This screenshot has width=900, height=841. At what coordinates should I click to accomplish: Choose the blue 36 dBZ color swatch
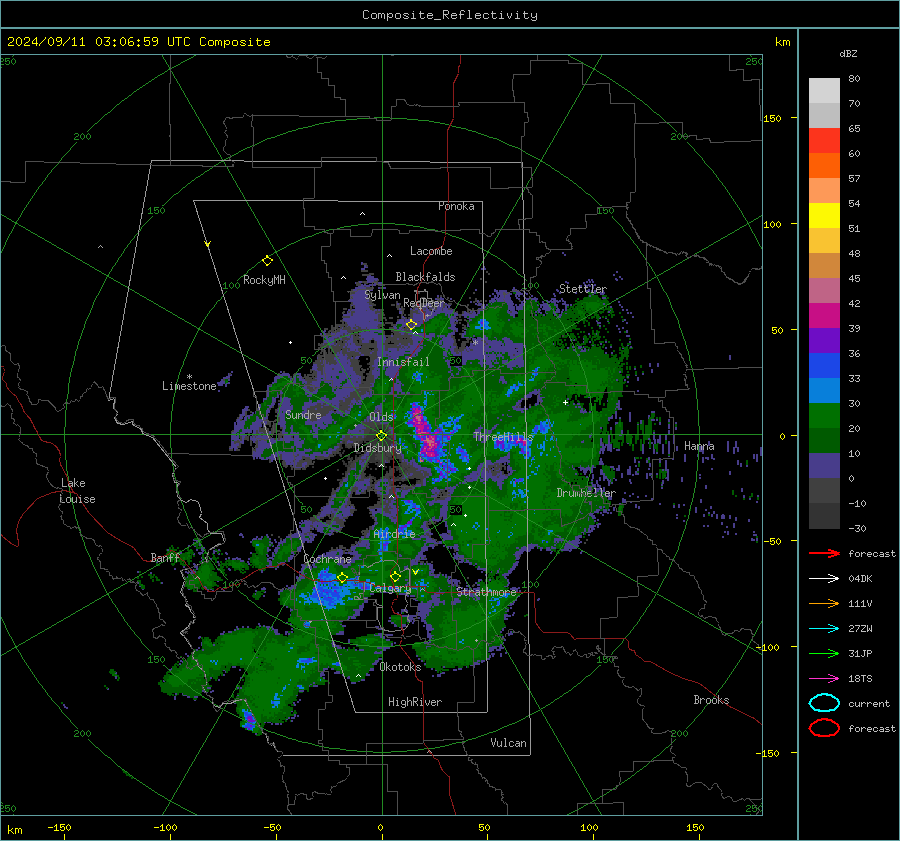tap(824, 365)
